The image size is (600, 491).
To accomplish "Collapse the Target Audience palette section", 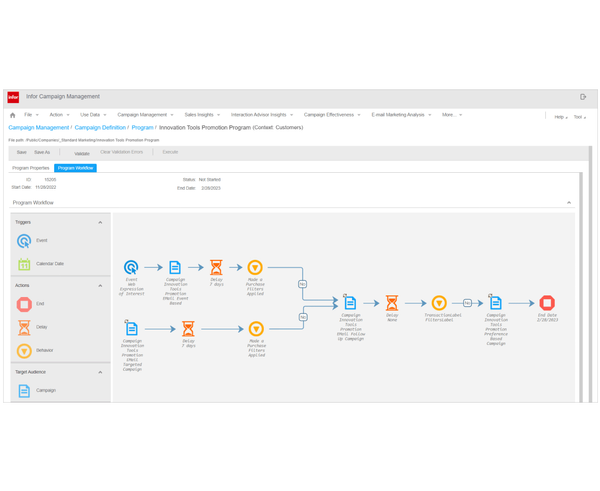I will pyautogui.click(x=100, y=372).
